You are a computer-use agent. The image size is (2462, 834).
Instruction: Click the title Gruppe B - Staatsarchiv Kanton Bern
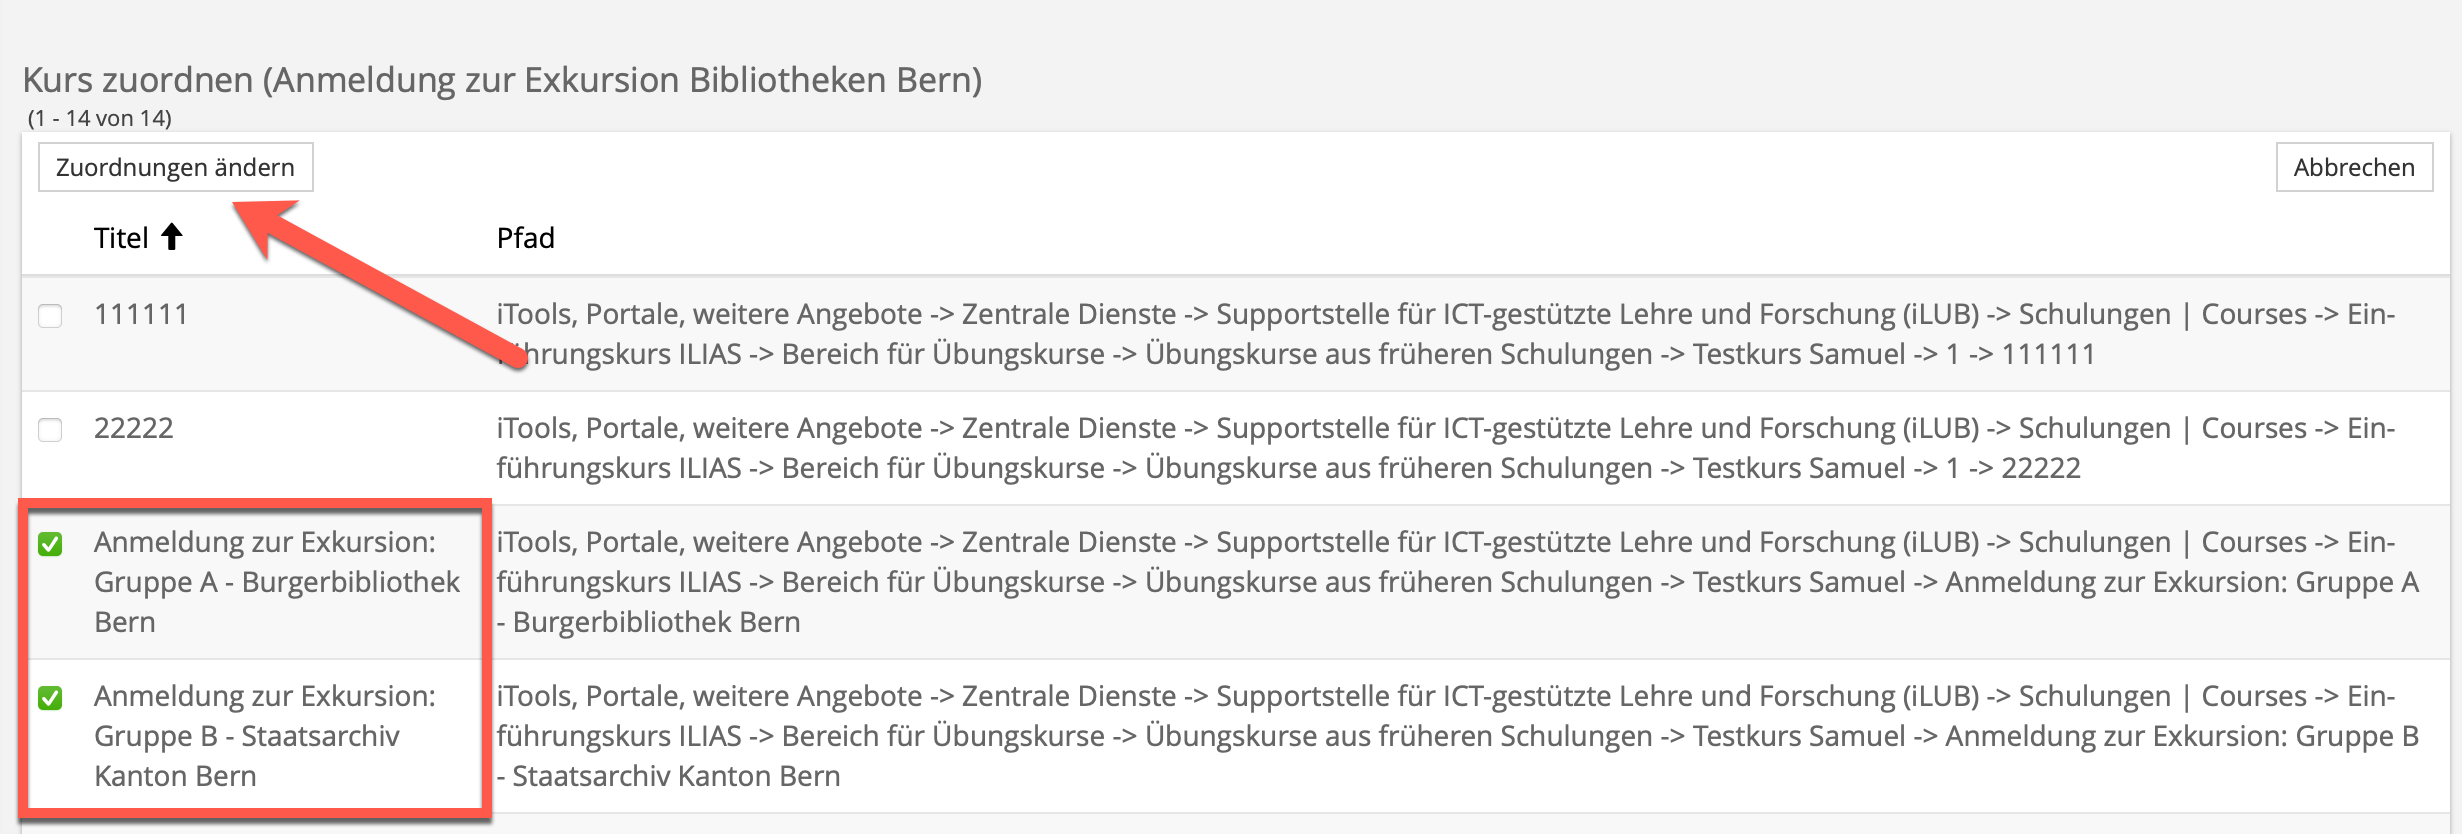(264, 736)
